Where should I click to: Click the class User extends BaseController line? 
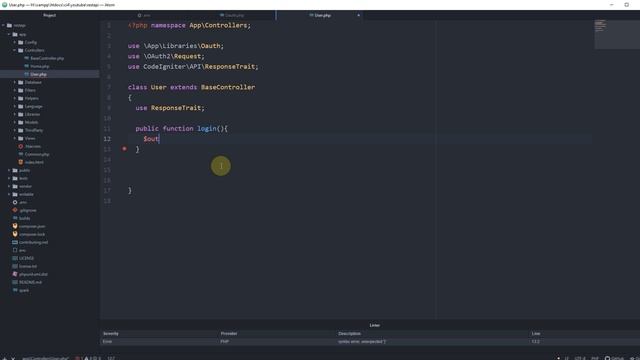[191, 87]
